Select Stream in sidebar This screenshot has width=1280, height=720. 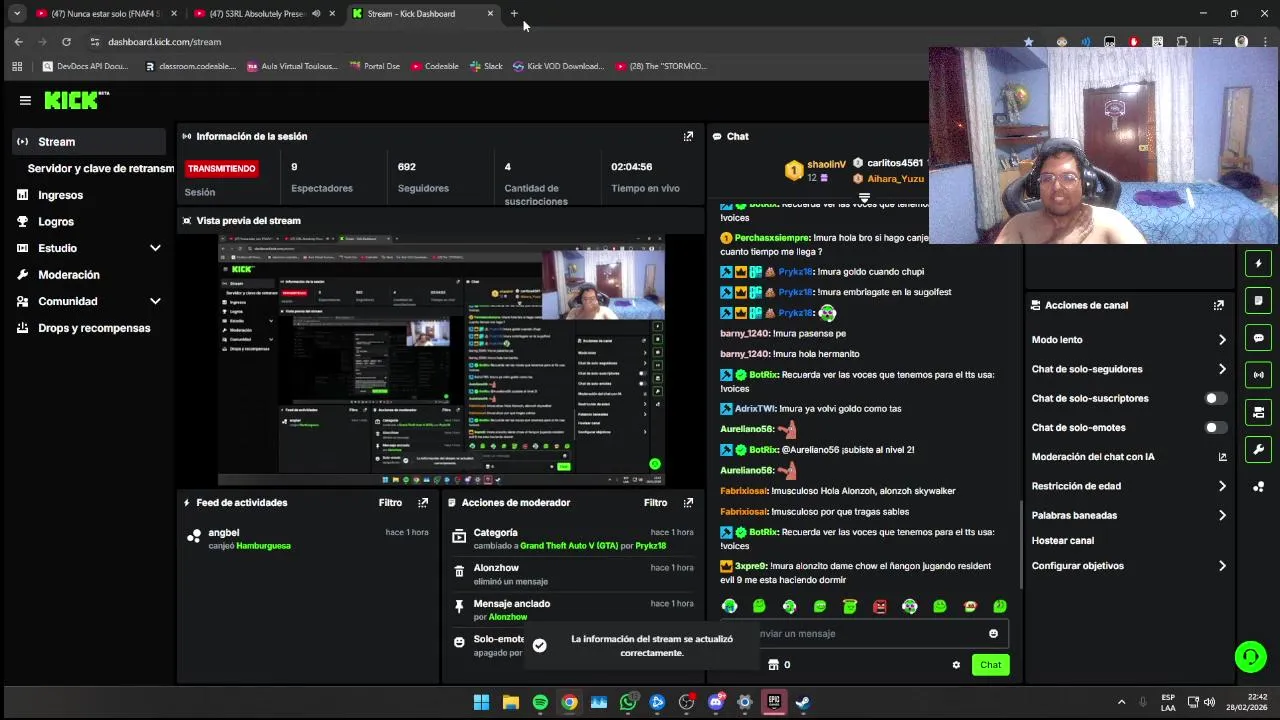(x=89, y=142)
